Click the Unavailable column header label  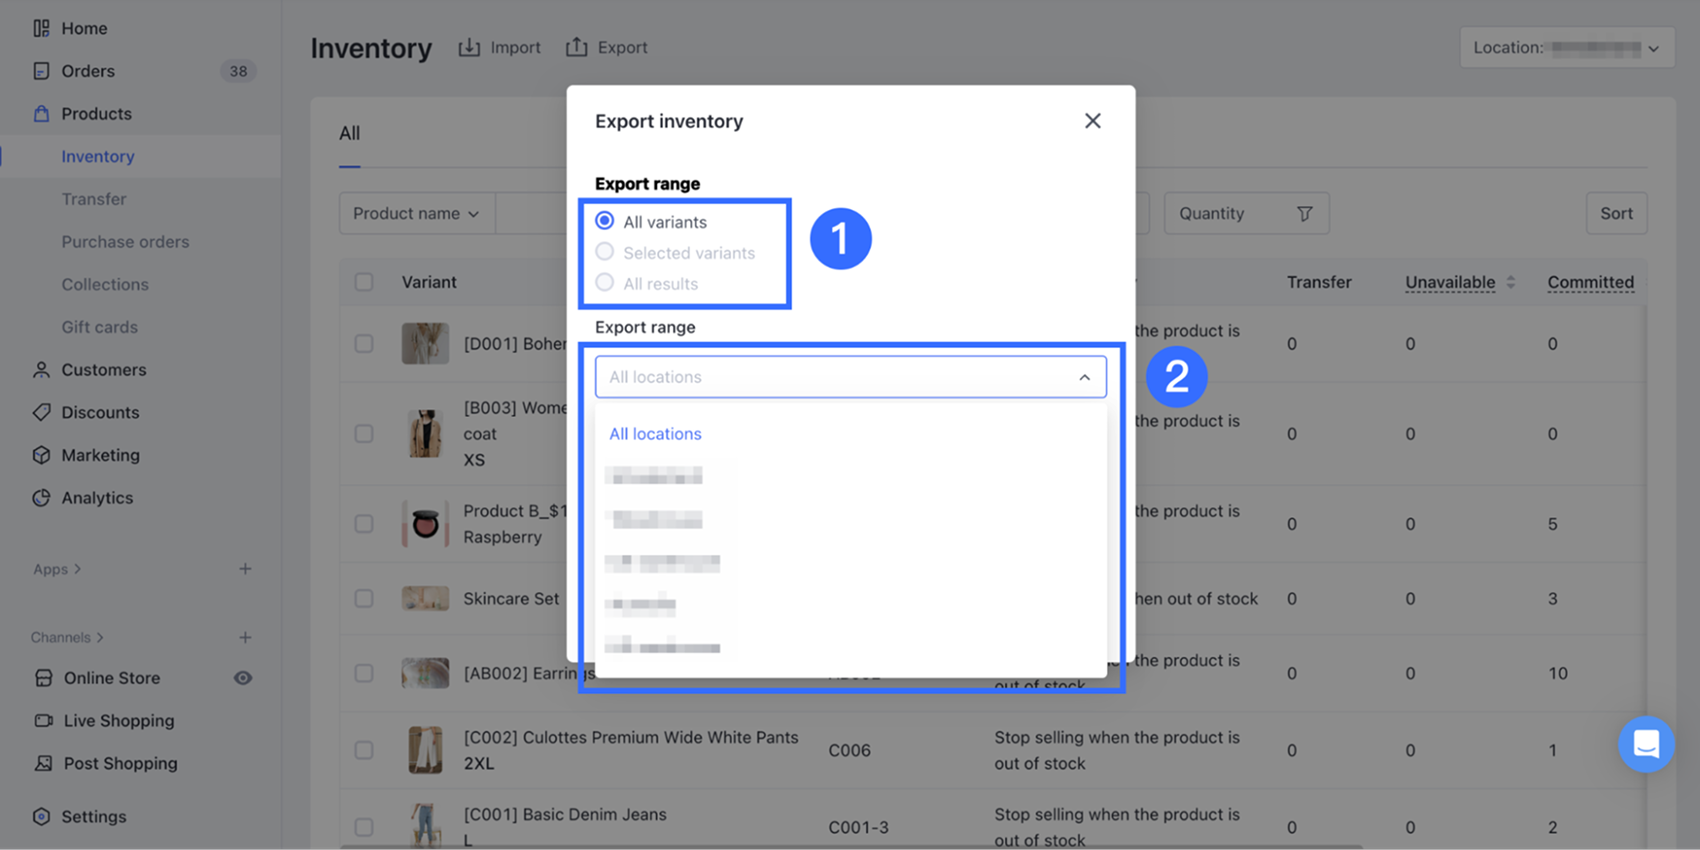coord(1450,282)
